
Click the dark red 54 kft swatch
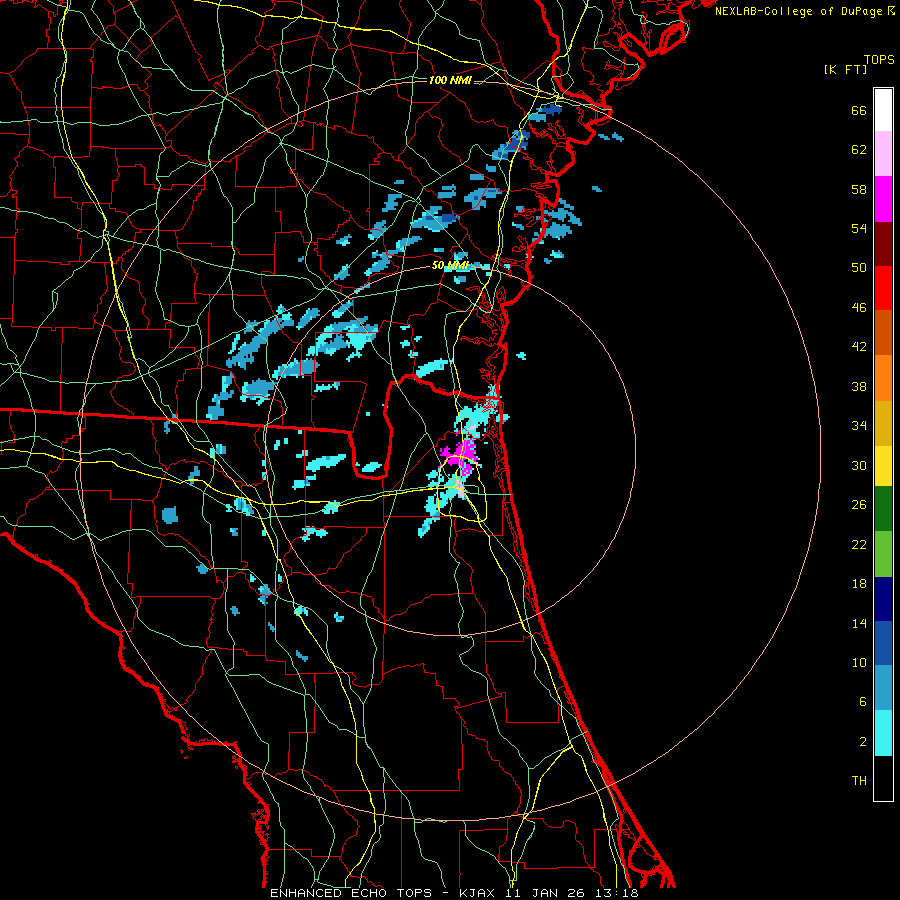pyautogui.click(x=883, y=243)
